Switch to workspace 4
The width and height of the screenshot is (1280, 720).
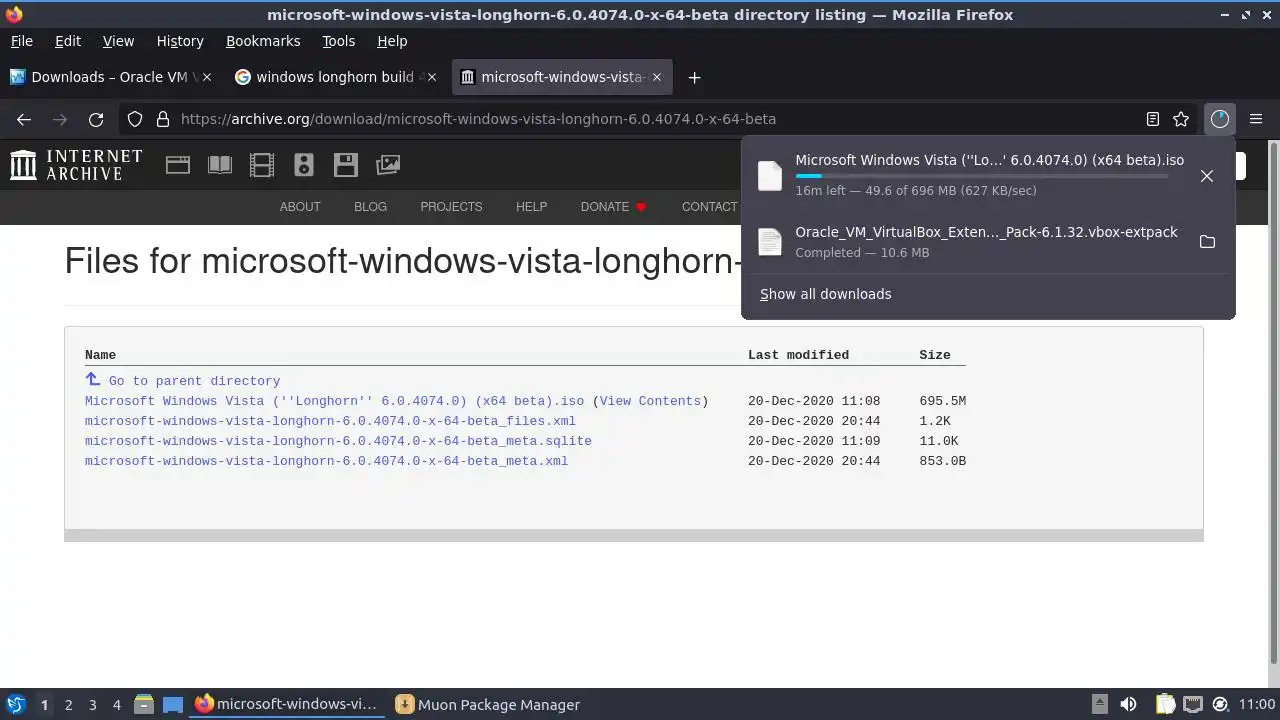click(116, 705)
